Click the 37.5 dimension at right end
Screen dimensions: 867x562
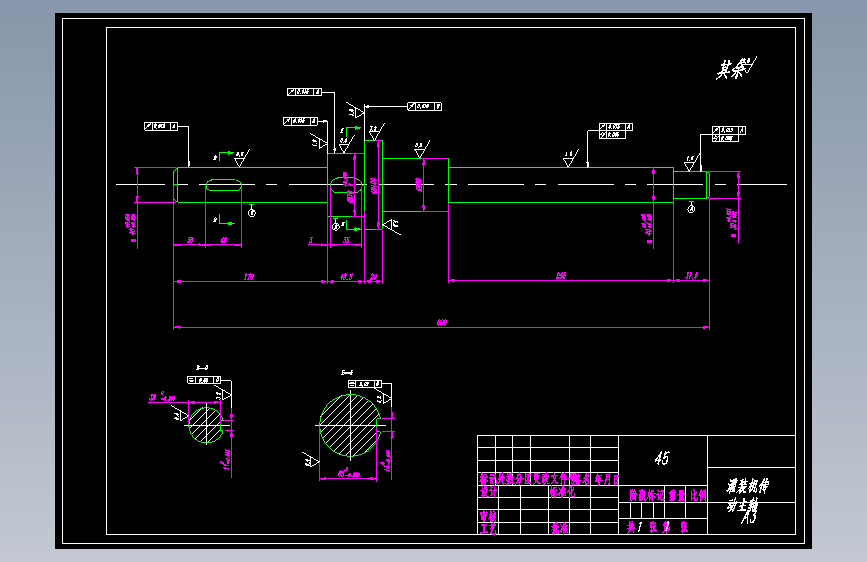point(691,275)
